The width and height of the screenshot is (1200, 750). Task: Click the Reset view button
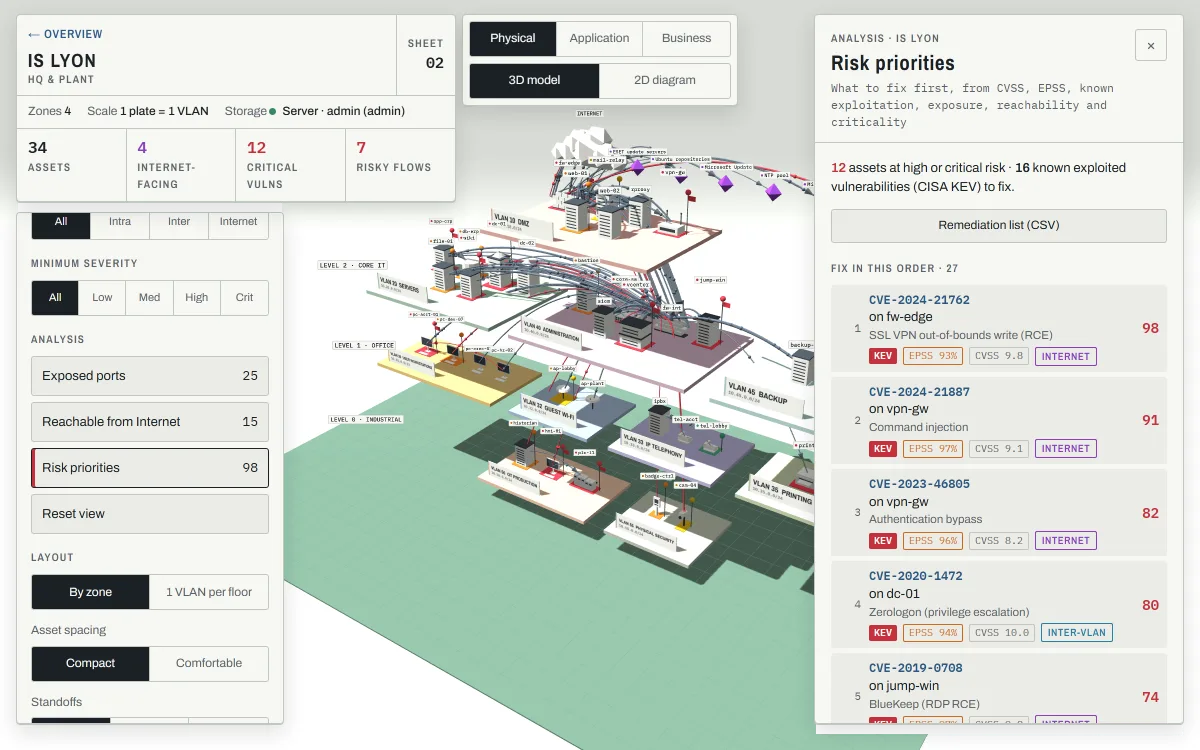click(150, 514)
